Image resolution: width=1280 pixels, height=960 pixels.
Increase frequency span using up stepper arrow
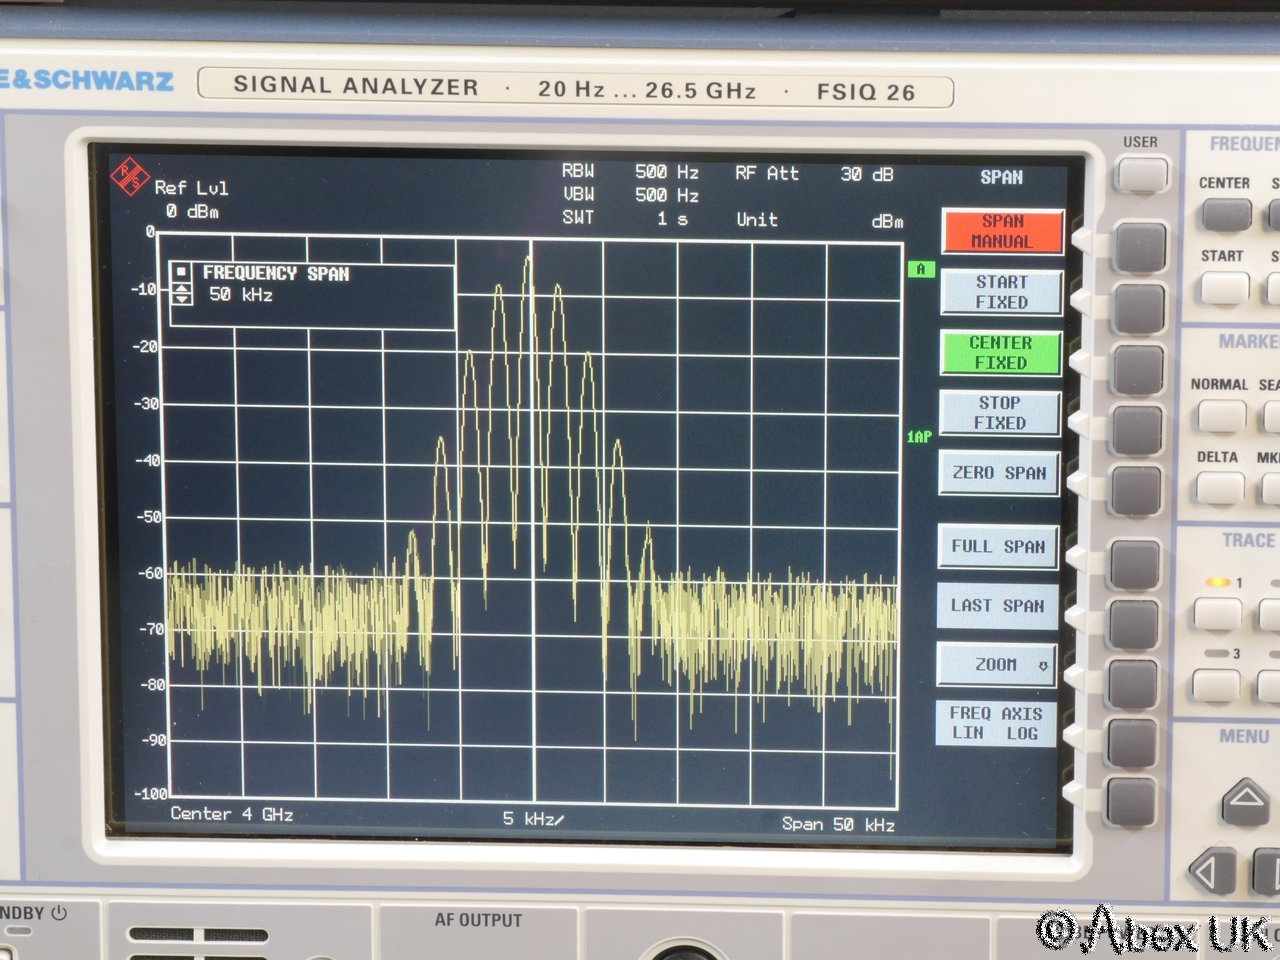click(181, 290)
